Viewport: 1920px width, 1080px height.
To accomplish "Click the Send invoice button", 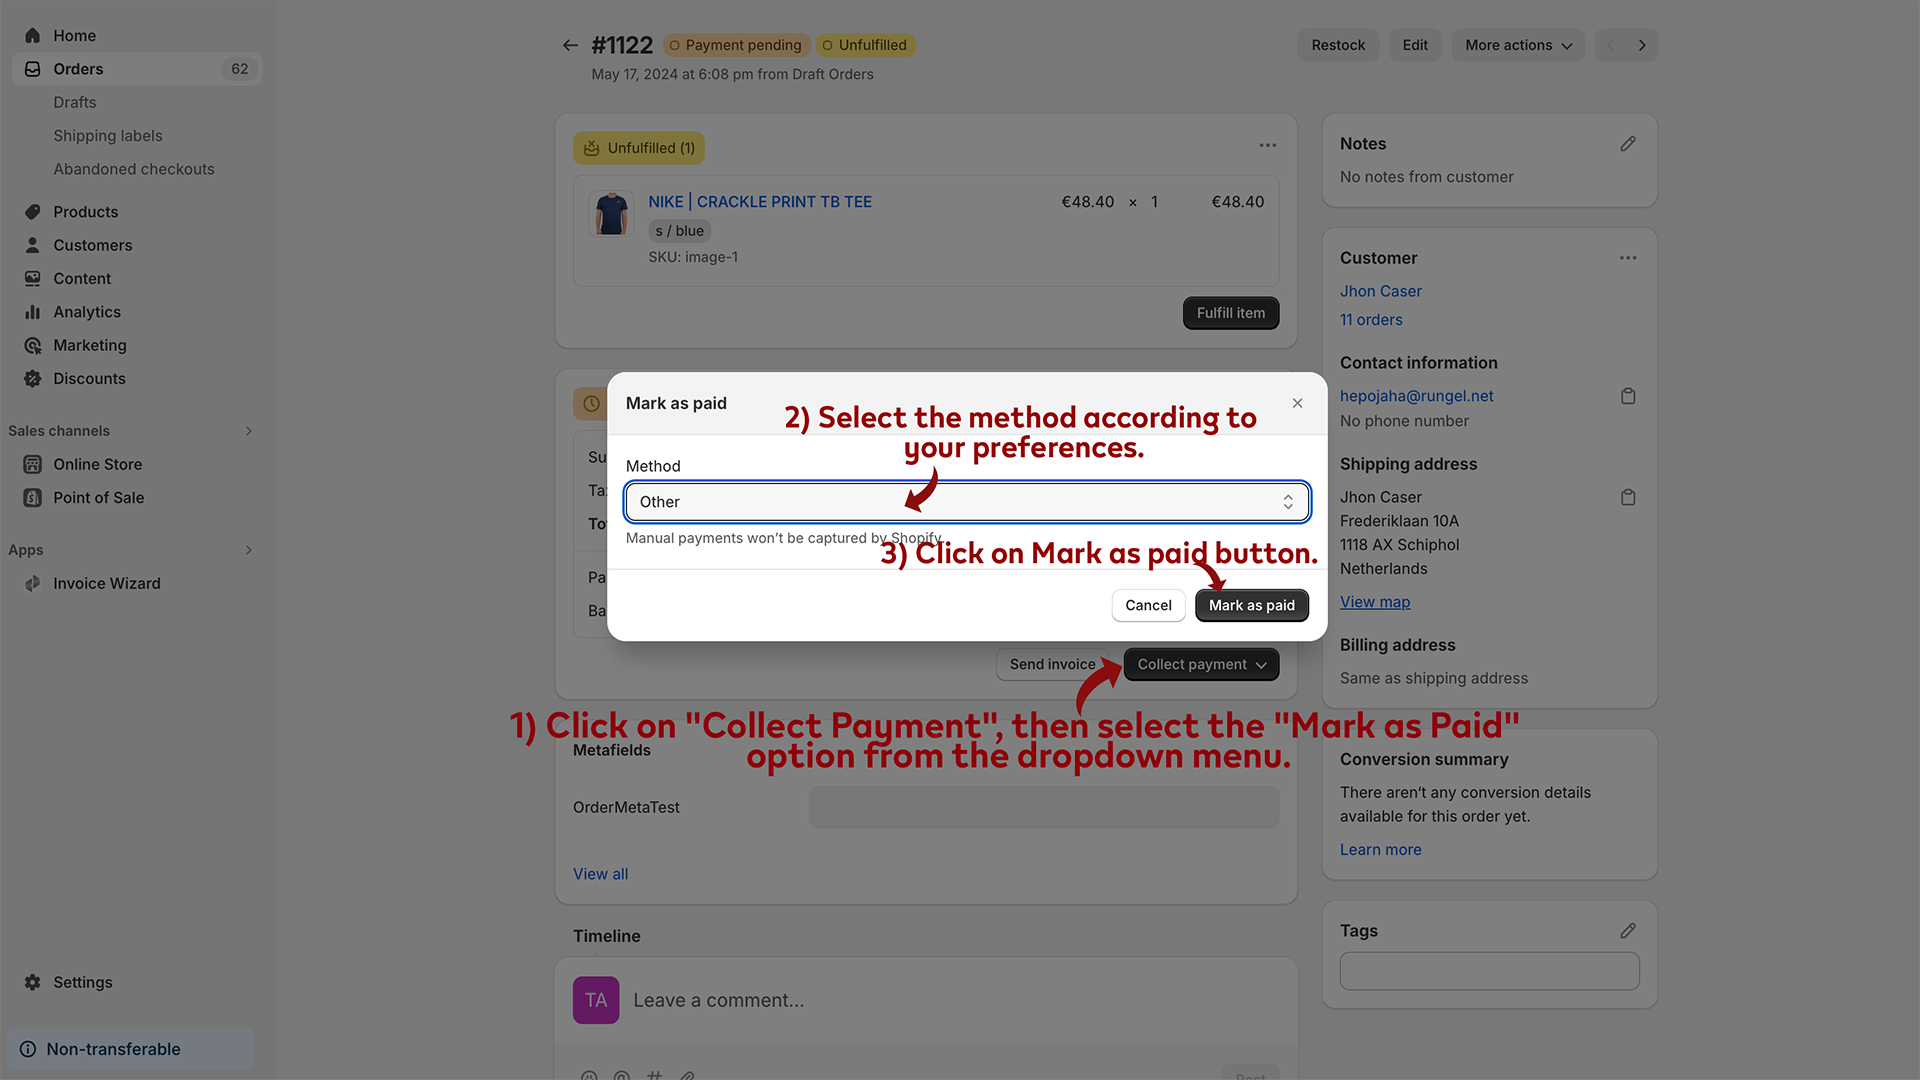I will [1052, 664].
